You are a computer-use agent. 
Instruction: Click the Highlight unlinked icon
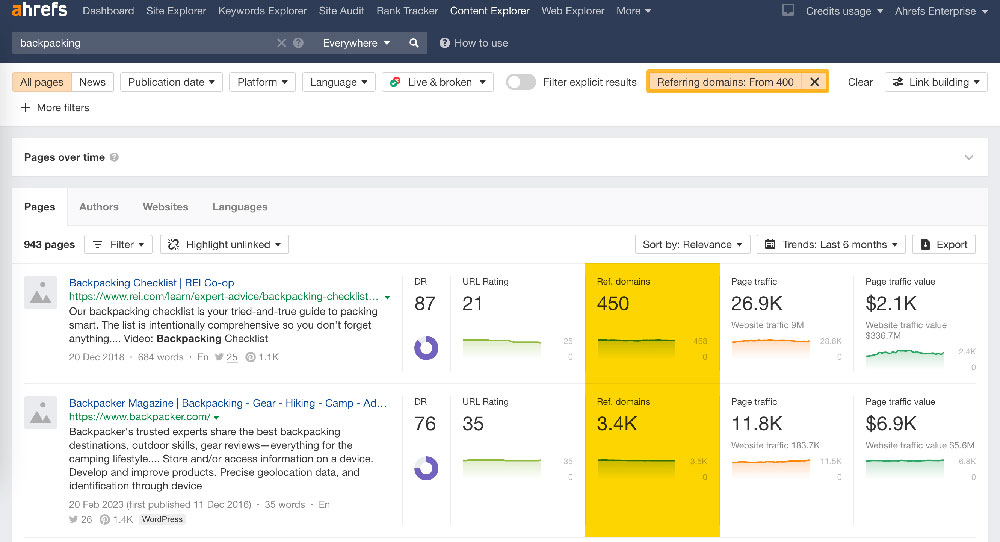173,244
